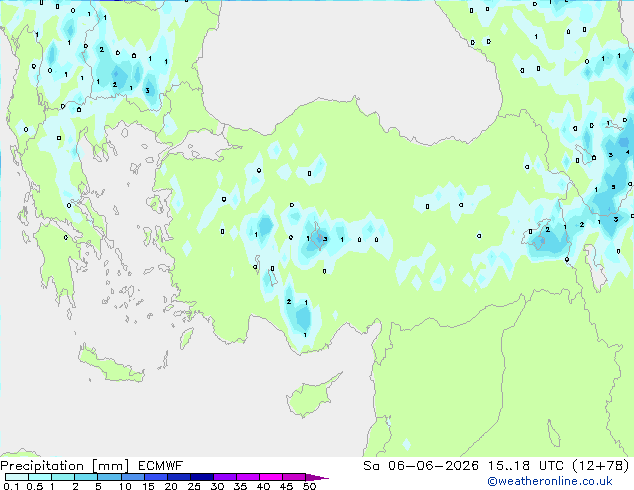634x490 pixels.
Task: Click the '0.1' legend scale label
Action: point(11,486)
